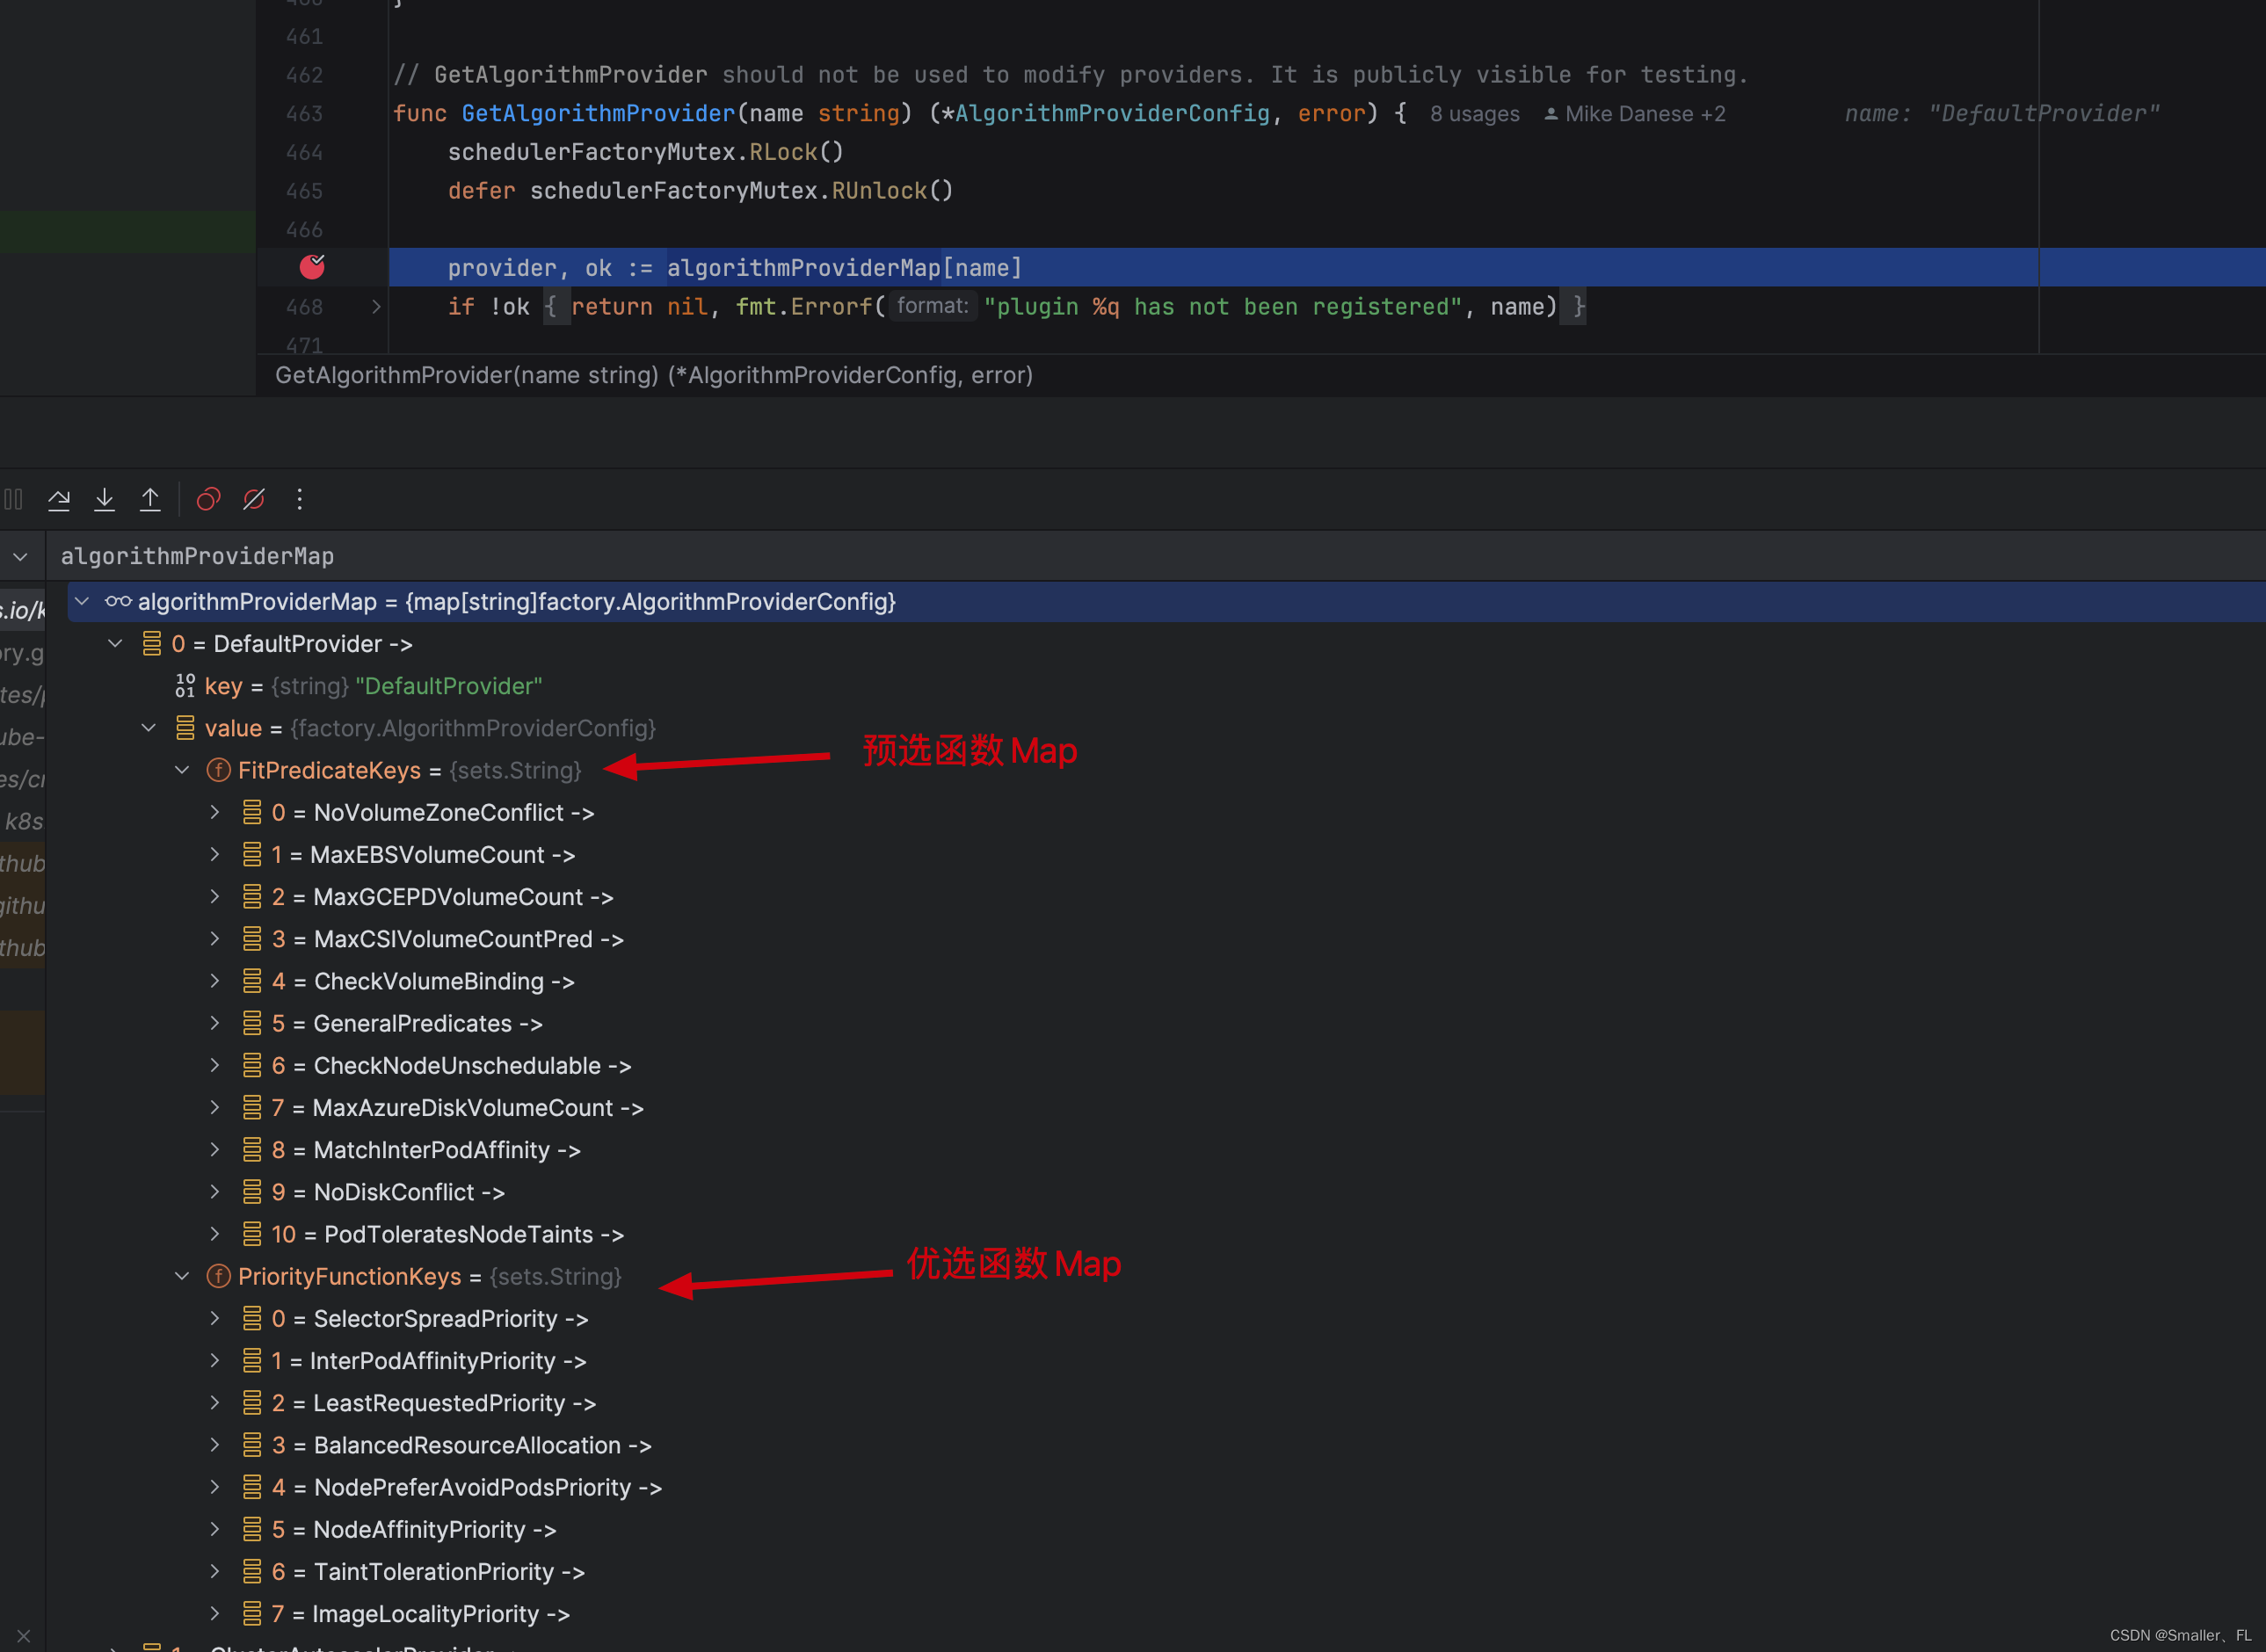This screenshot has height=1652, width=2266.
Task: Expand the MaxCSIVolumeCountPred entry
Action: click(215, 938)
